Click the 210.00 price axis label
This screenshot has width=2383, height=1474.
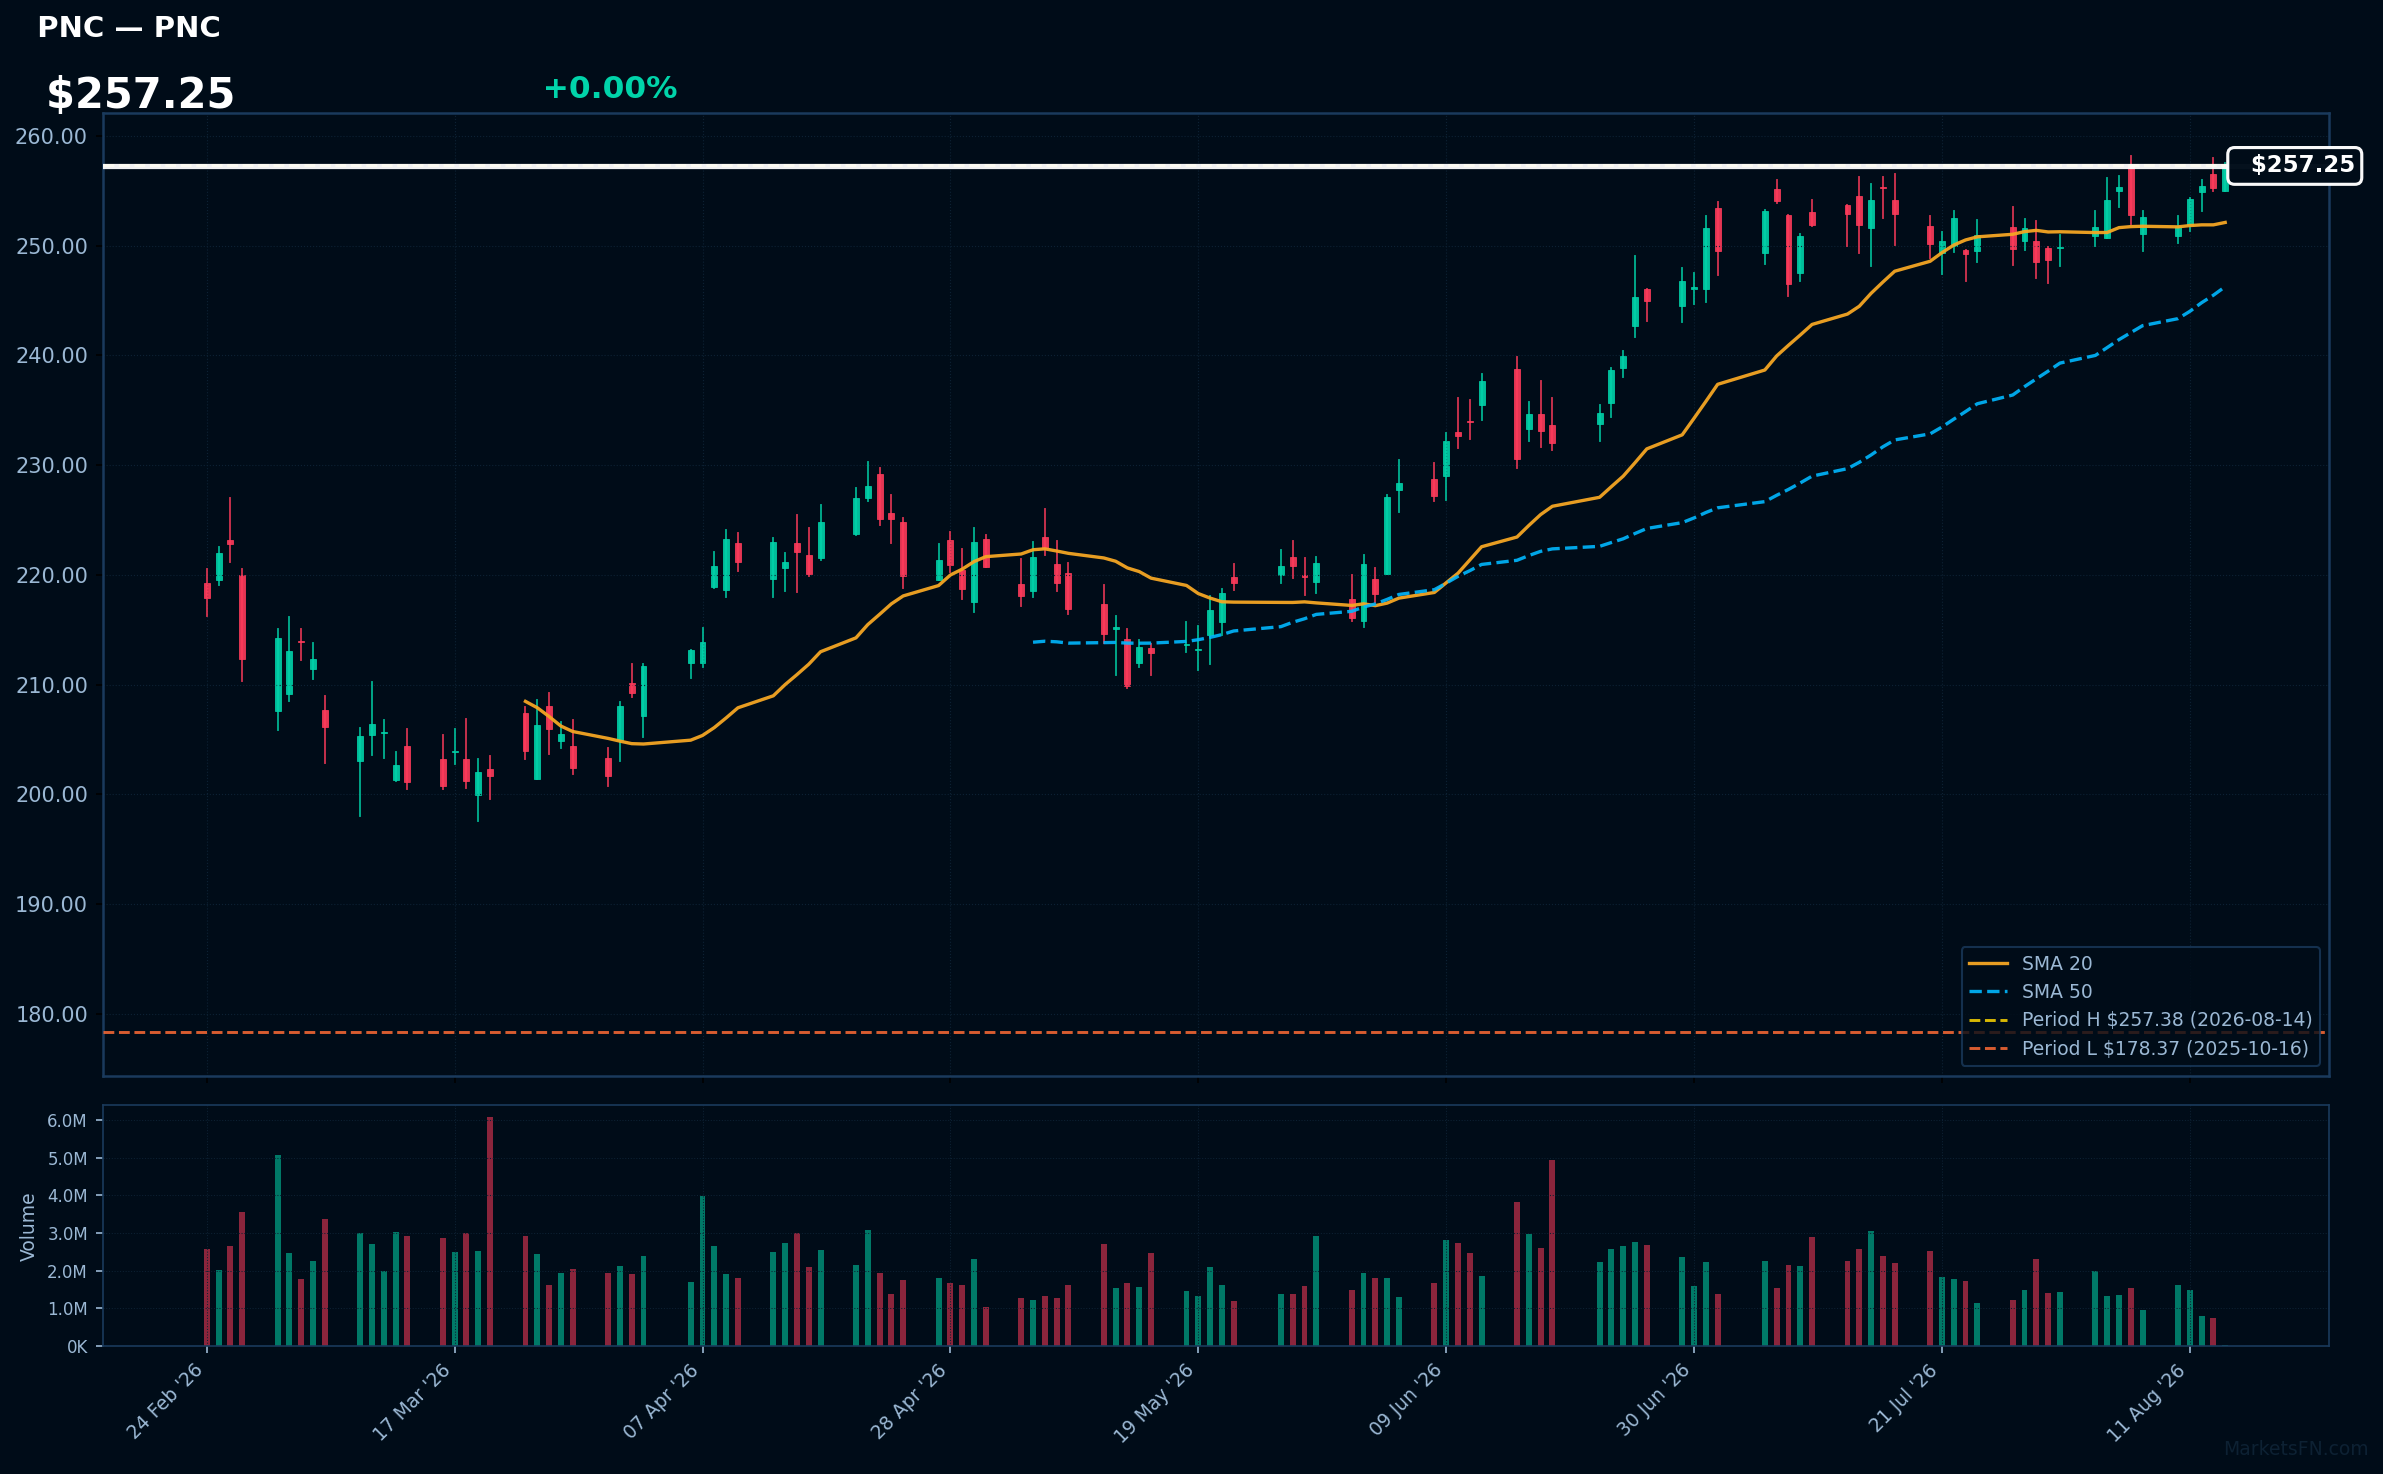point(51,686)
